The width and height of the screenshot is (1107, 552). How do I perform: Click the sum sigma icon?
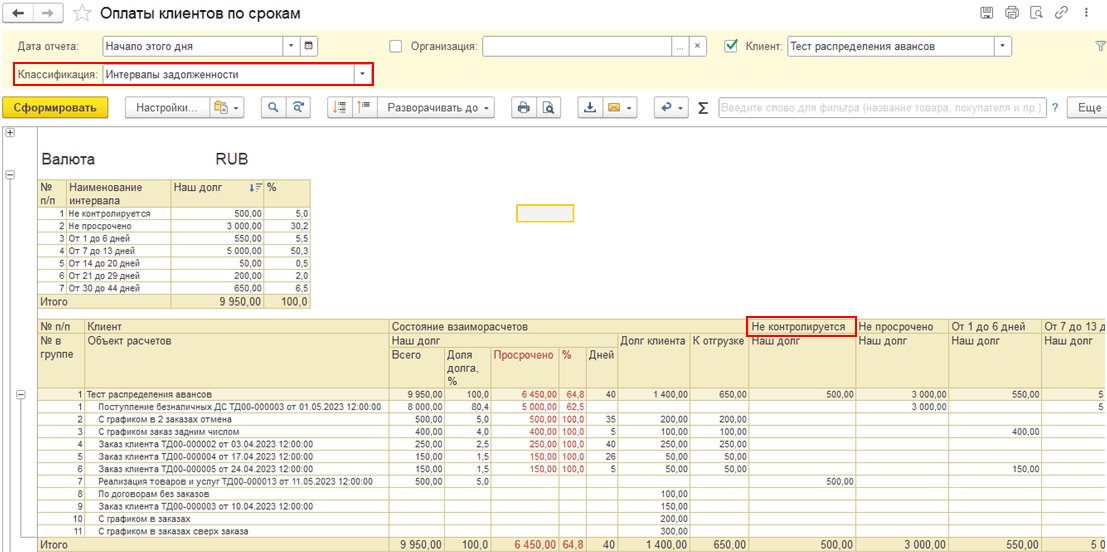pyautogui.click(x=703, y=108)
